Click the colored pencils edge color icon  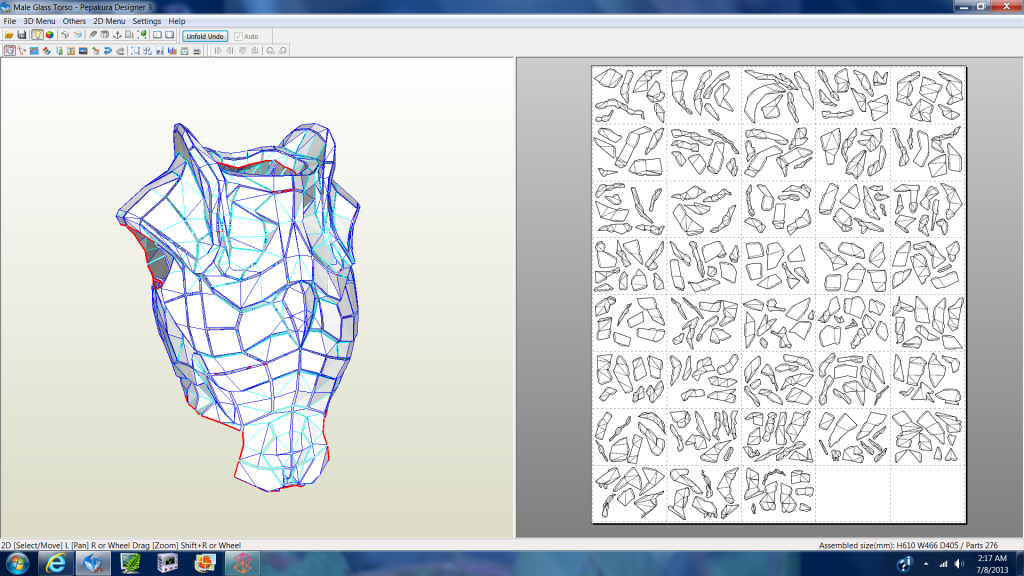46,50
